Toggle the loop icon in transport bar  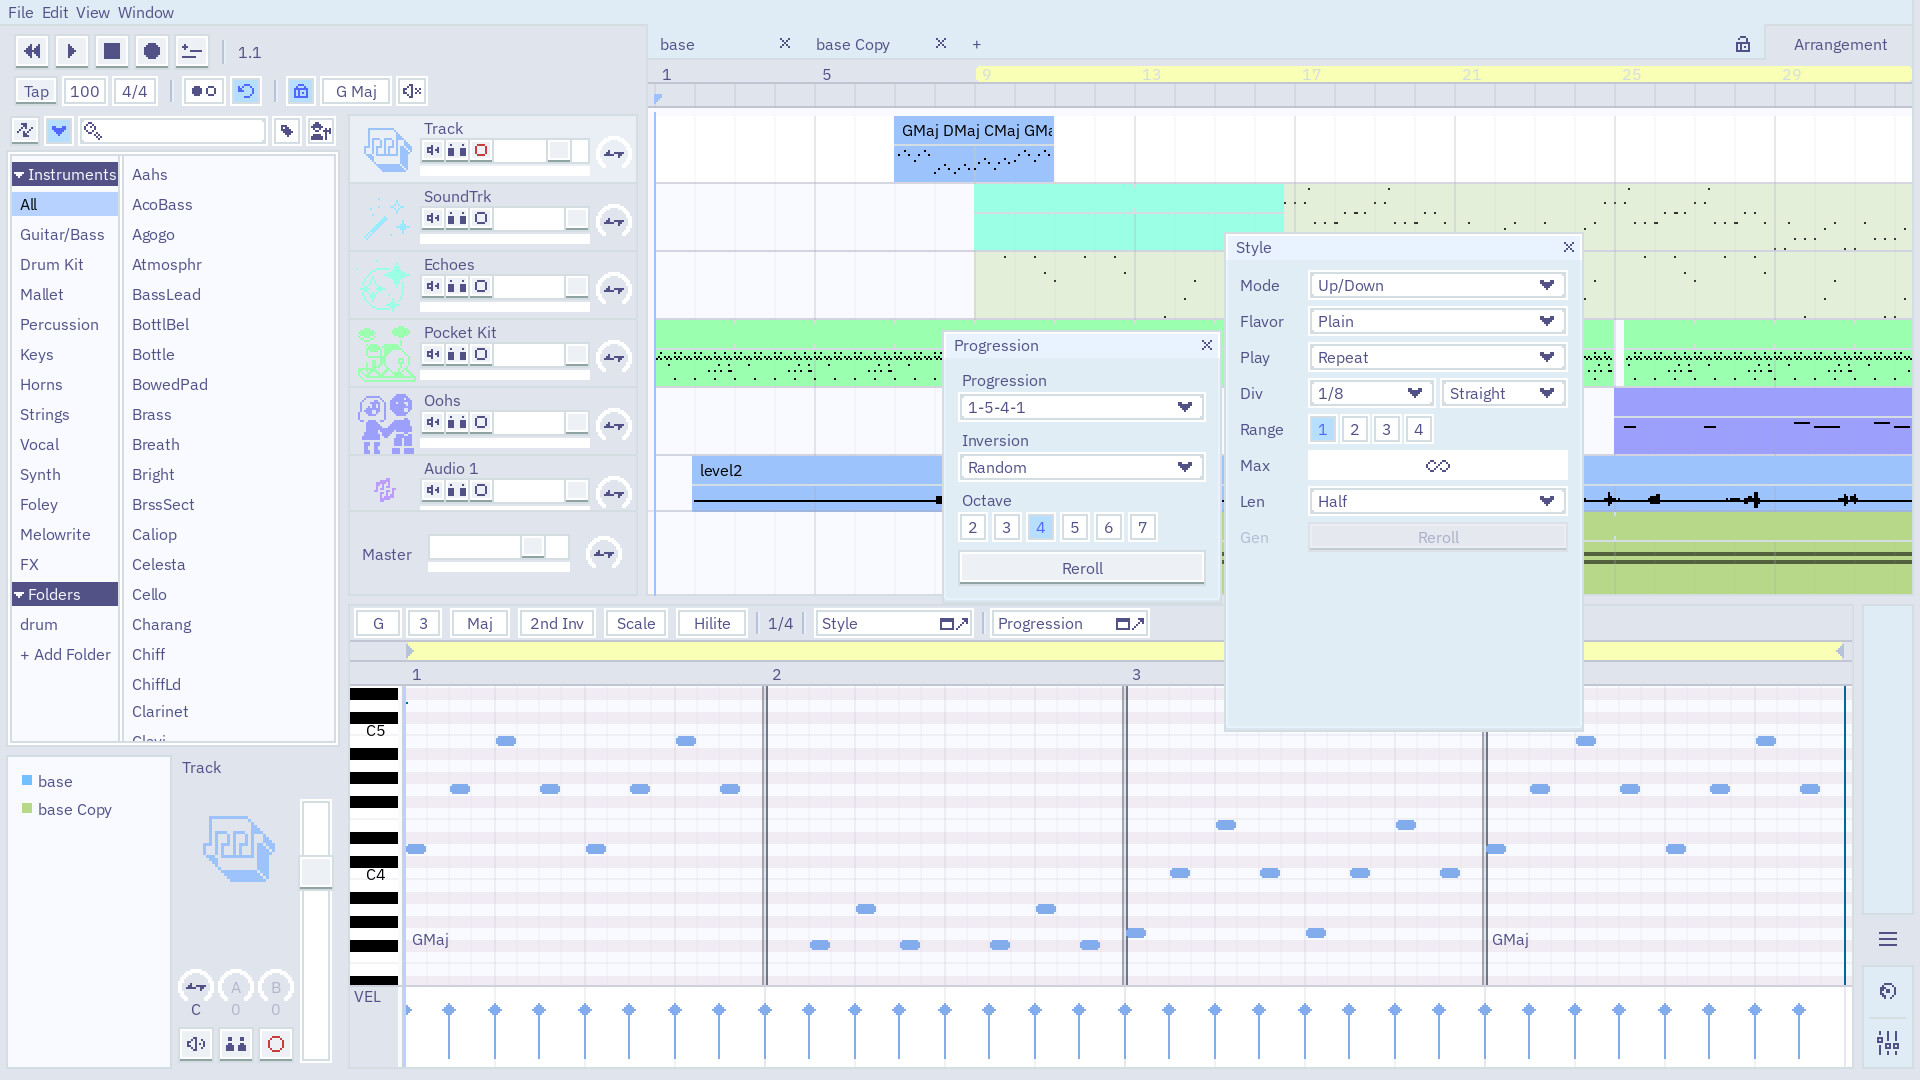tap(245, 91)
